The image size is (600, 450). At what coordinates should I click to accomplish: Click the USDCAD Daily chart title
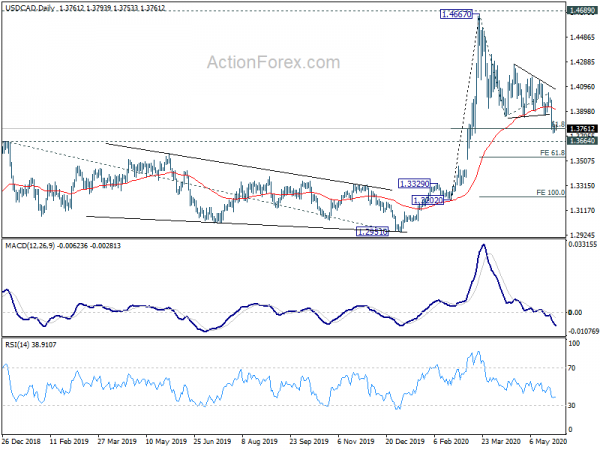point(30,8)
